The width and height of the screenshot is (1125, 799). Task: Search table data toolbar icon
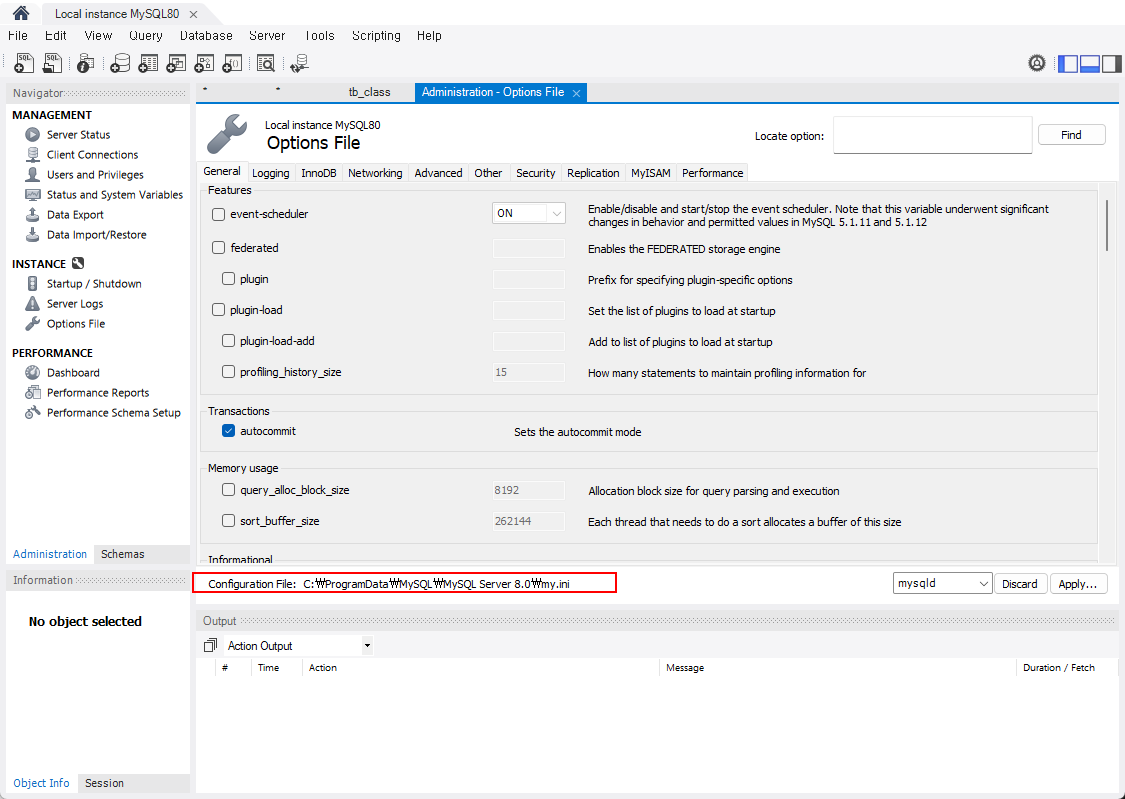pos(265,63)
